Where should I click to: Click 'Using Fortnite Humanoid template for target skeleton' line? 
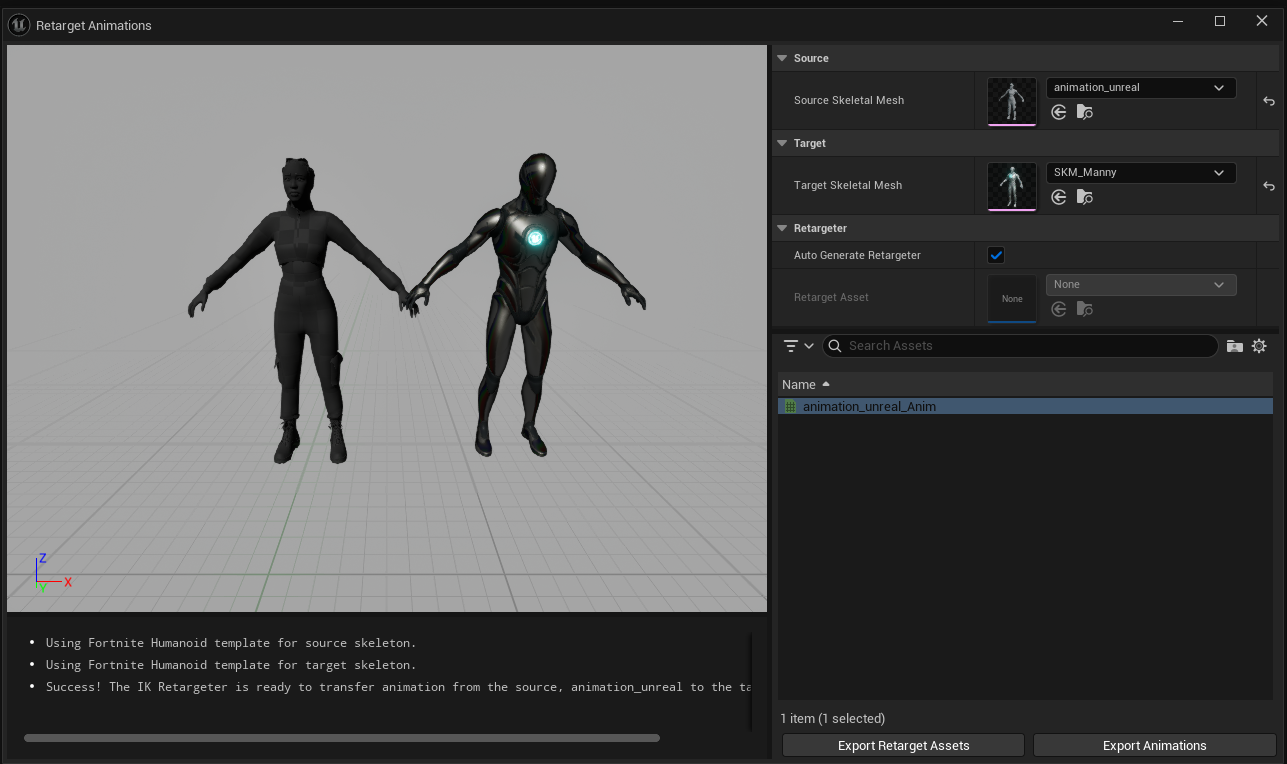[x=231, y=665]
